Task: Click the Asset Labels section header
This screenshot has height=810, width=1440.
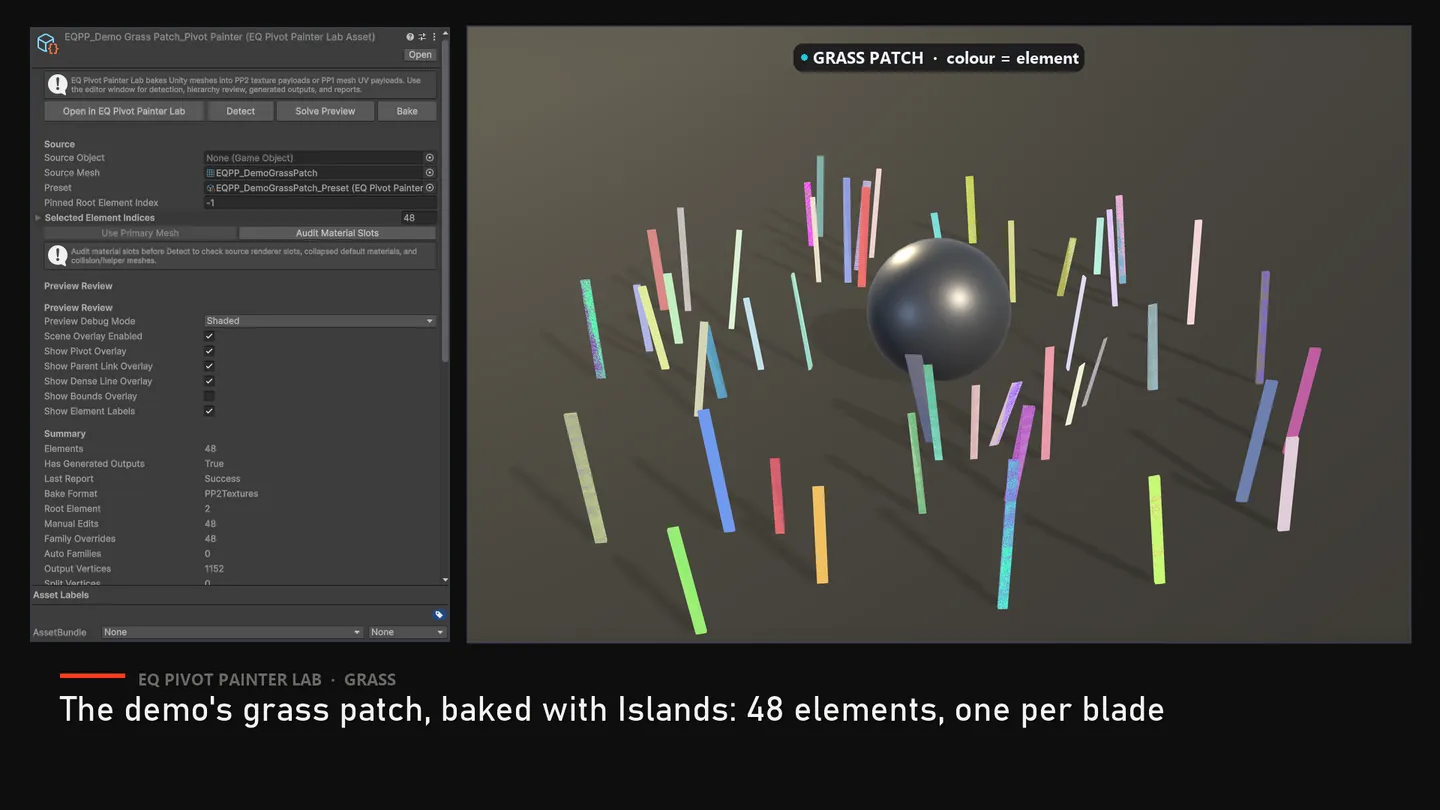Action: click(61, 595)
